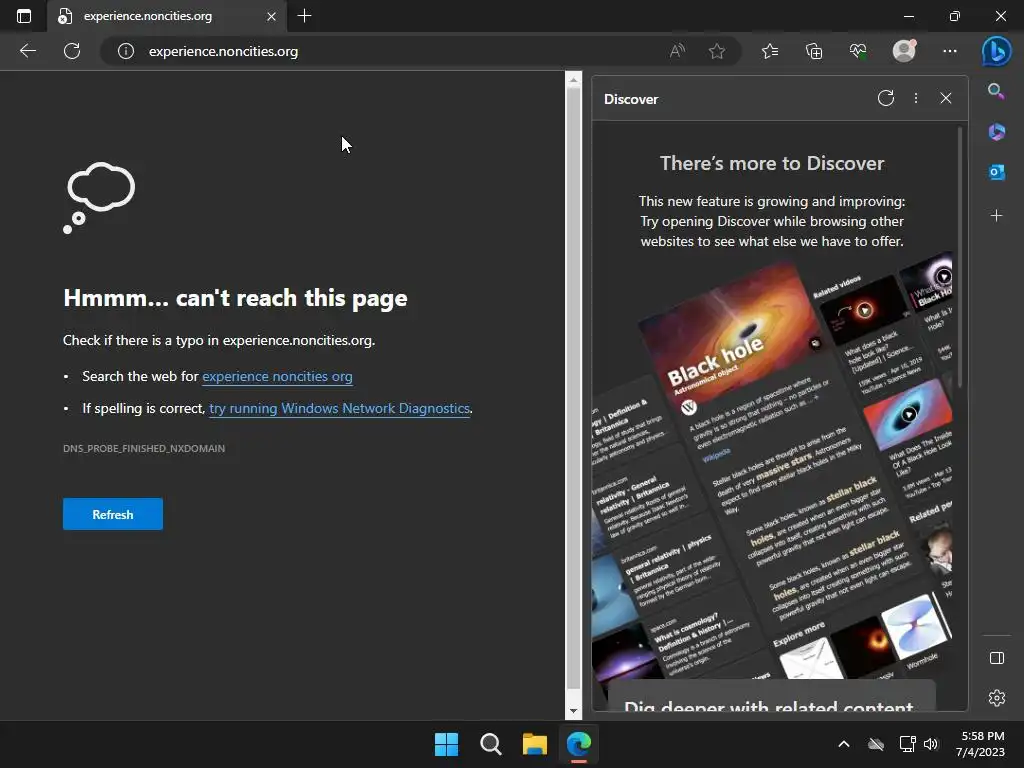The image size is (1024, 768).
Task: Open the volume speaker icon
Action: [x=931, y=744]
